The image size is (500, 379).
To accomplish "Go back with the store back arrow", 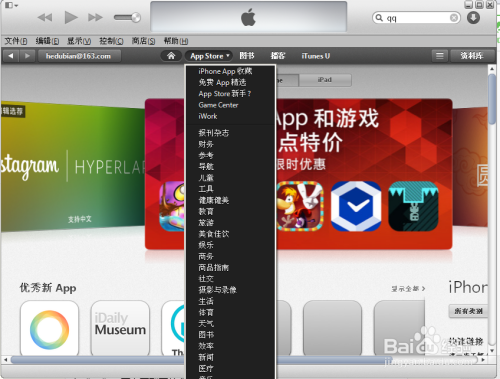I will point(11,56).
